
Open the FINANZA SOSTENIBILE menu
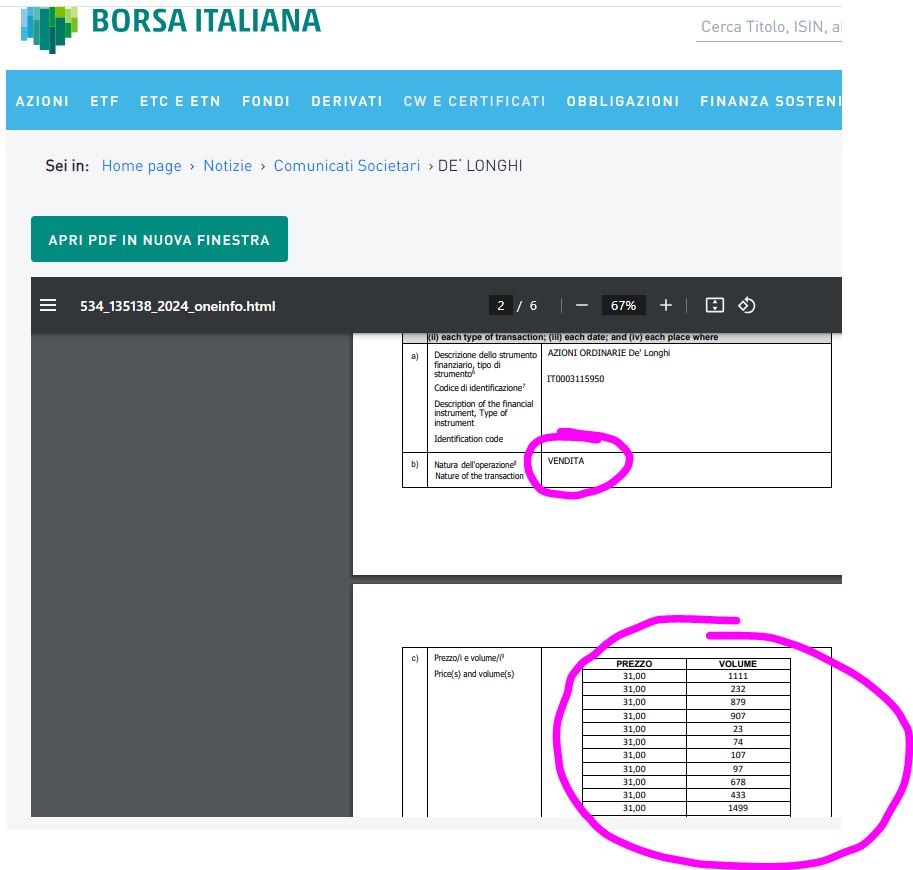[x=771, y=101]
